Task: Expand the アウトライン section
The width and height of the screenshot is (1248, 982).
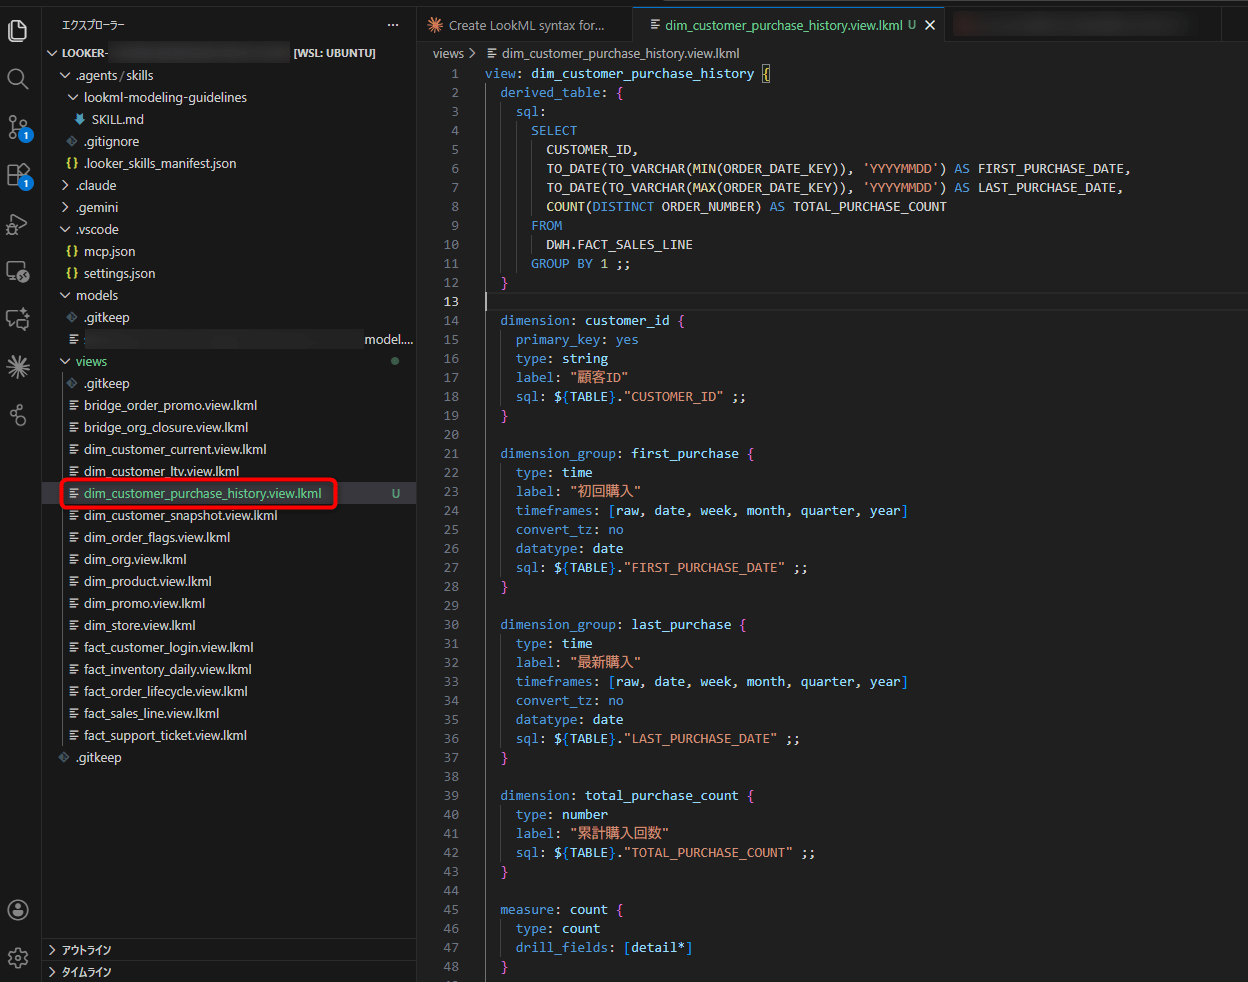Action: 229,950
